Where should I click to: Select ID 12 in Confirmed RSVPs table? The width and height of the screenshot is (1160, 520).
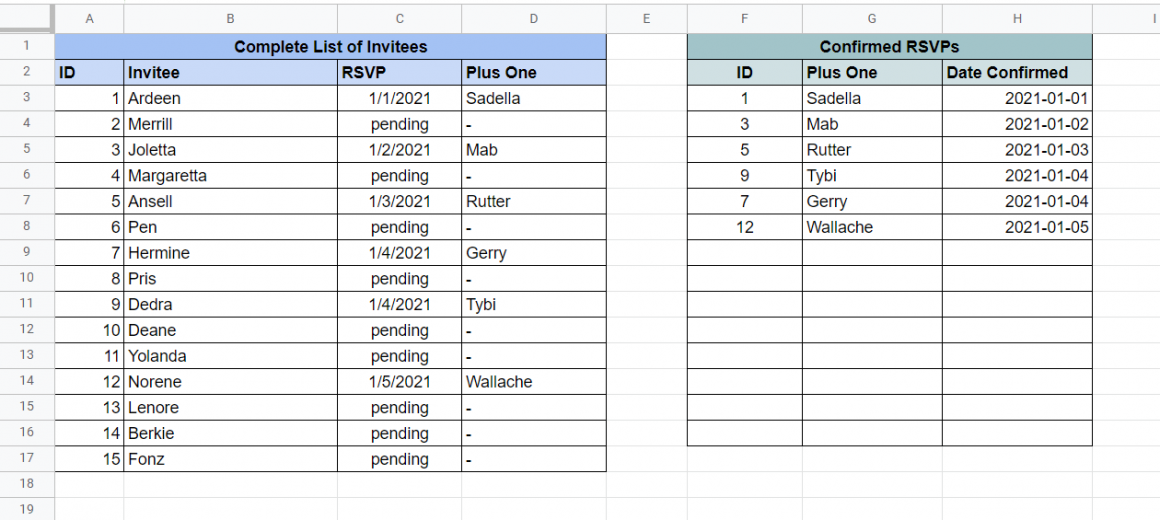[x=744, y=227]
